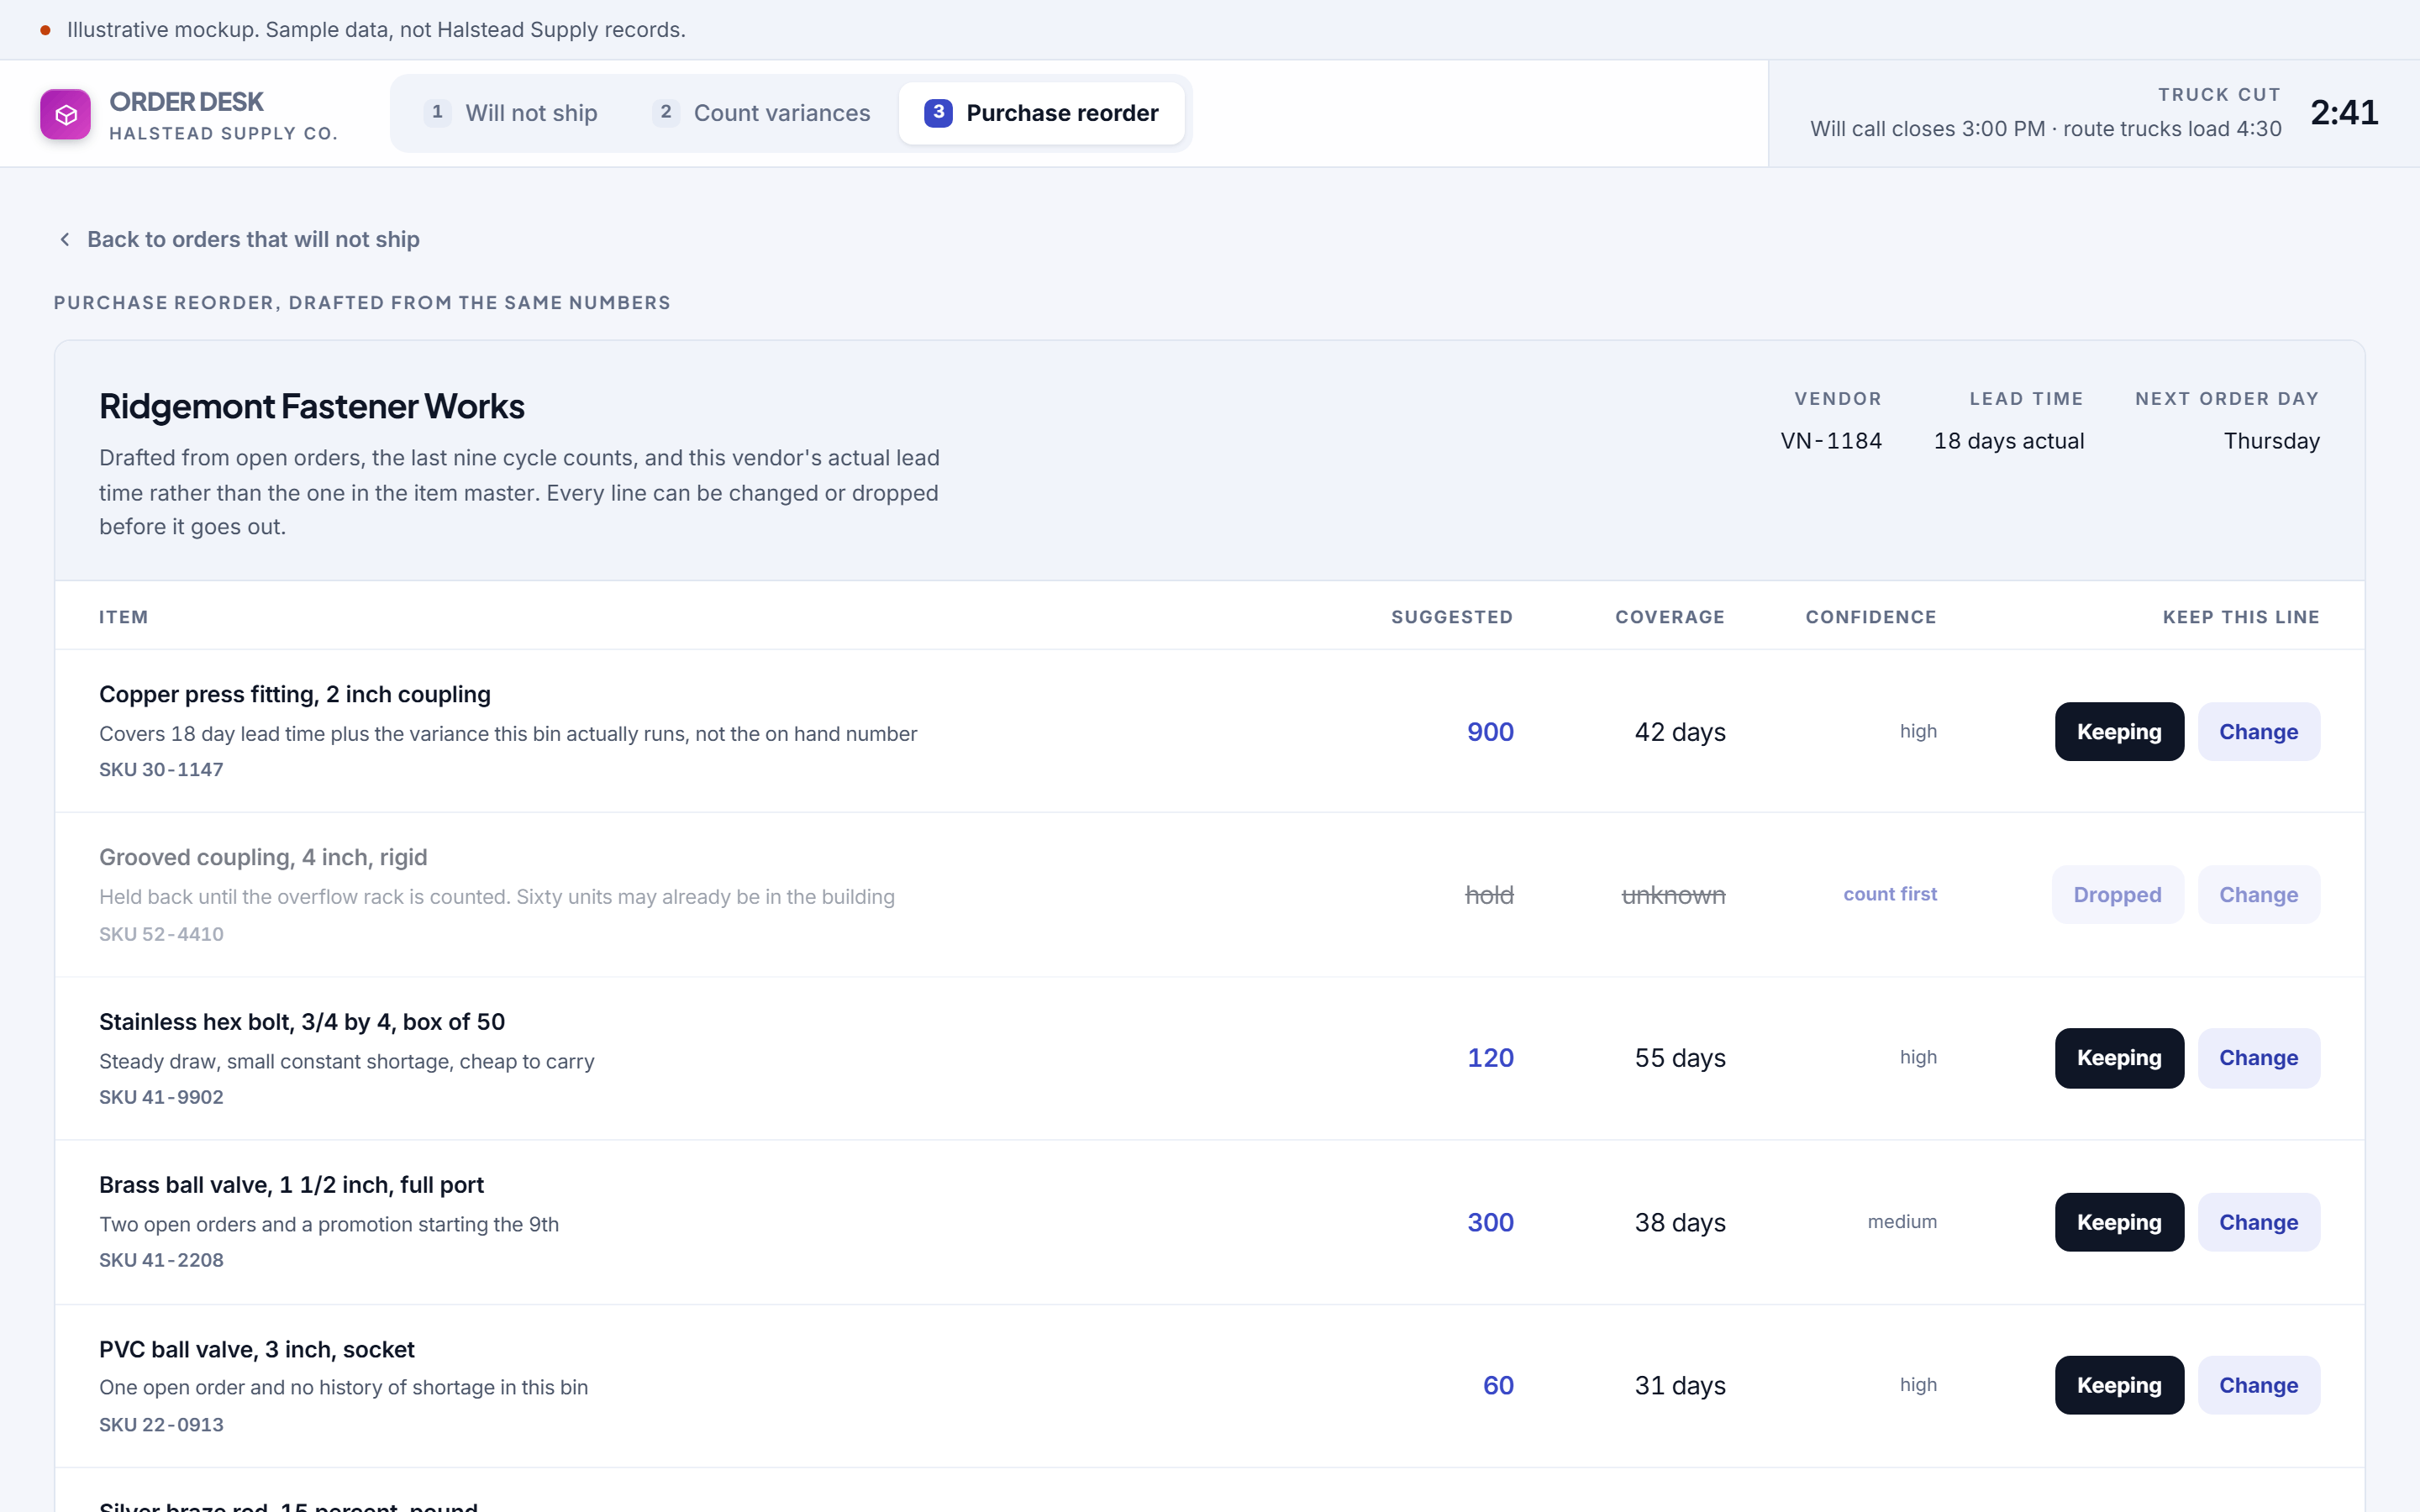Toggle Keeping for Brass ball valve line
Viewport: 2420px width, 1512px height.
tap(2119, 1222)
